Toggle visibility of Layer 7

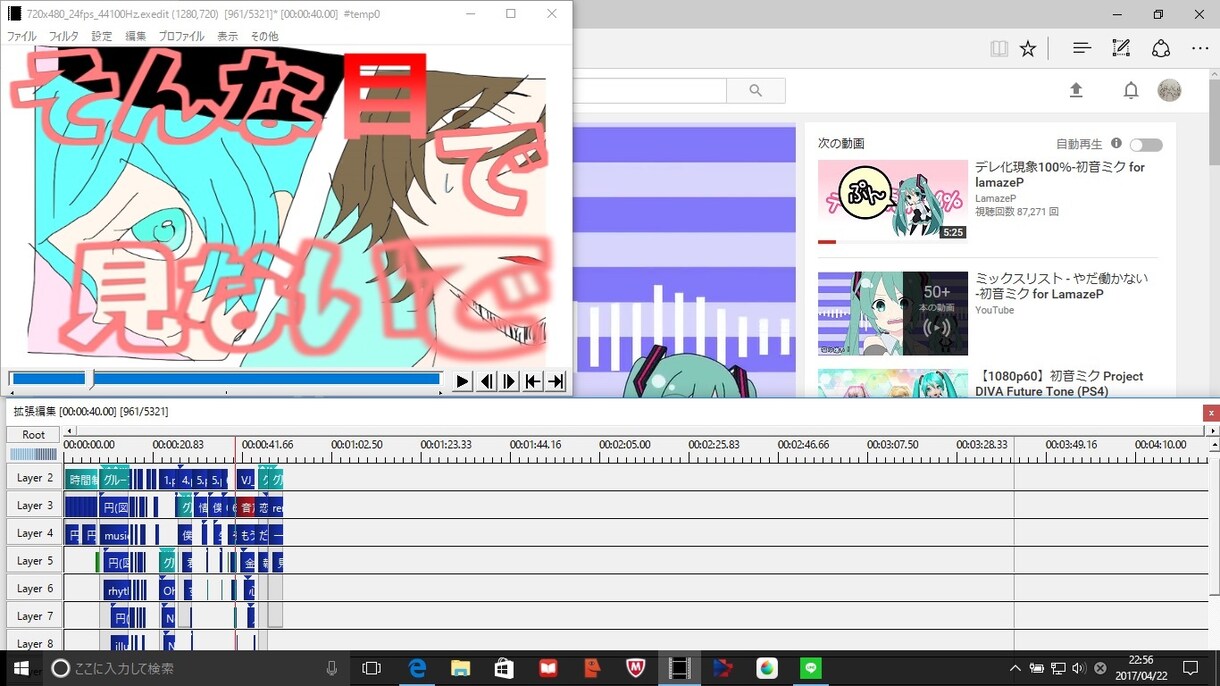pos(35,616)
